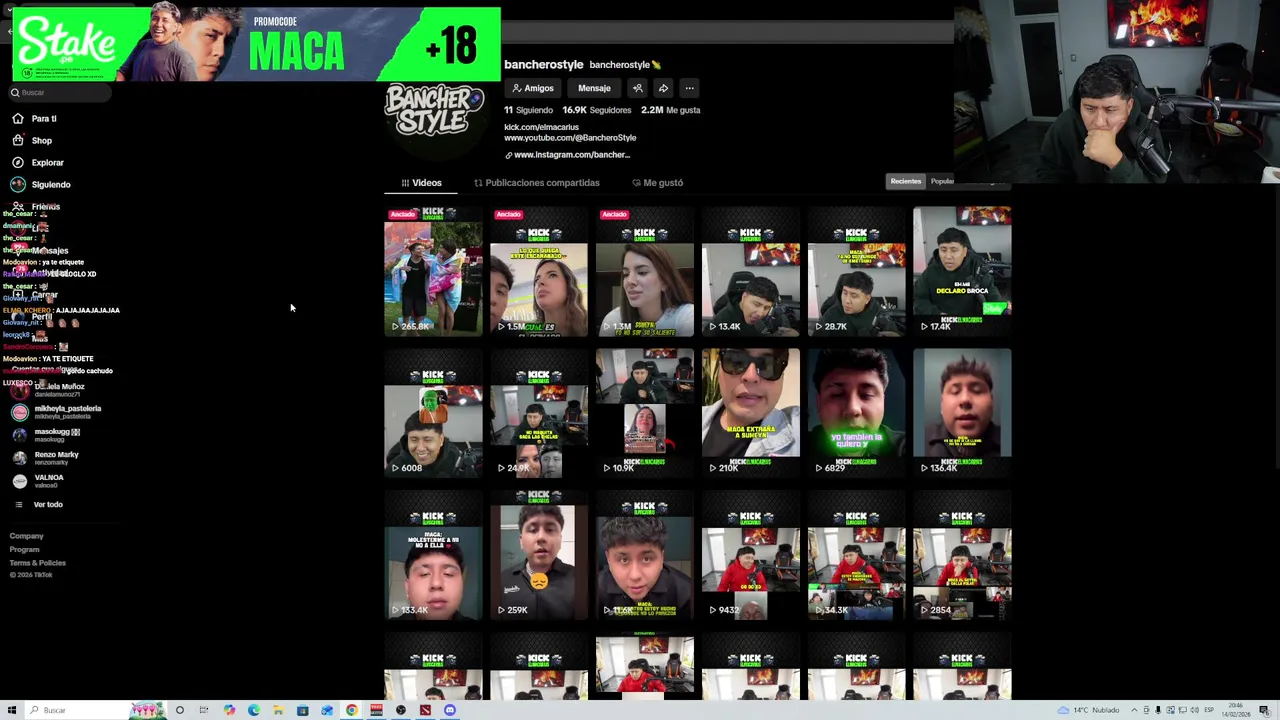Open the 16.9K Seguidores list
Screen dimensions: 1280x720
pyautogui.click(x=596, y=110)
